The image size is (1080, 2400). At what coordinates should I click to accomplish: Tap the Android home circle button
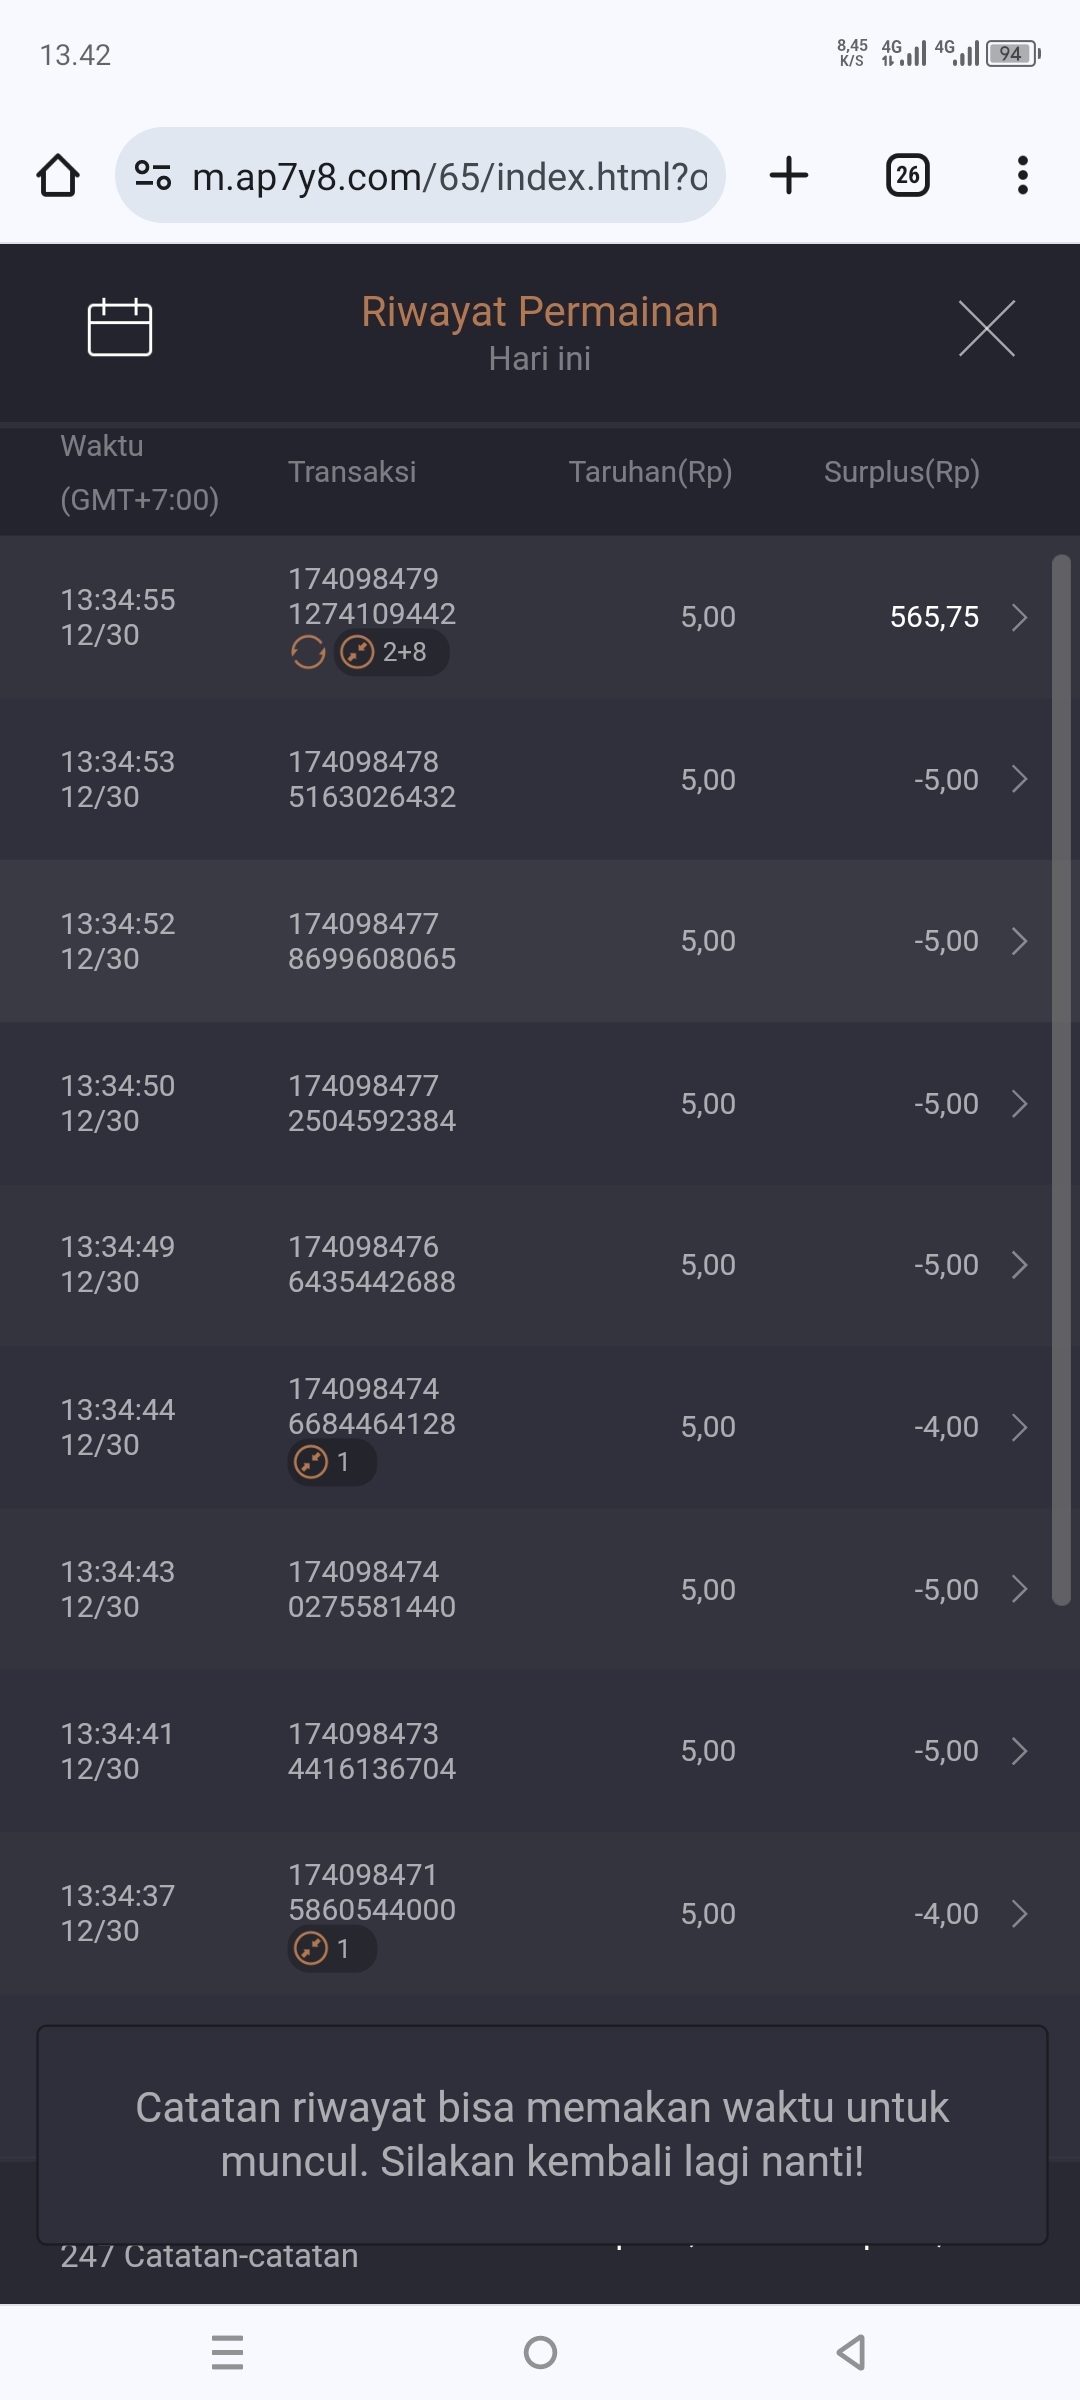pos(540,2353)
